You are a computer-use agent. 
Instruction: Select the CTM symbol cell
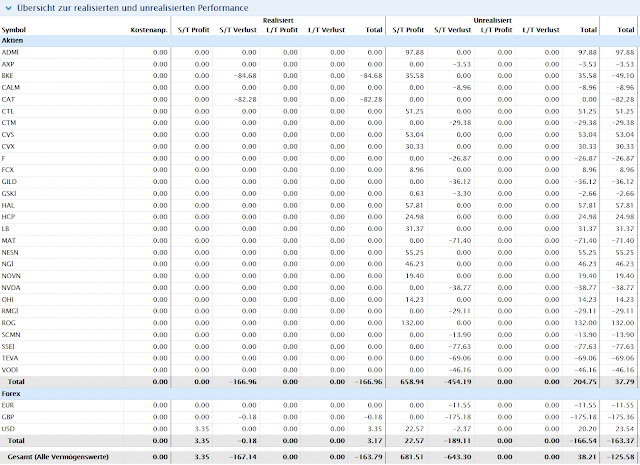[9, 122]
